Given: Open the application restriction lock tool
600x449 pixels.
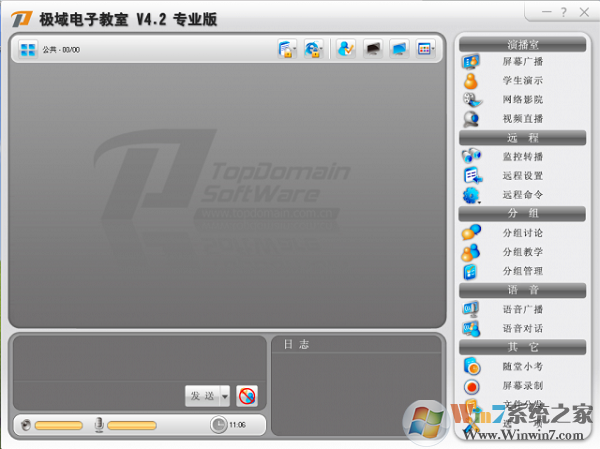Looking at the screenshot, I should pyautogui.click(x=287, y=49).
